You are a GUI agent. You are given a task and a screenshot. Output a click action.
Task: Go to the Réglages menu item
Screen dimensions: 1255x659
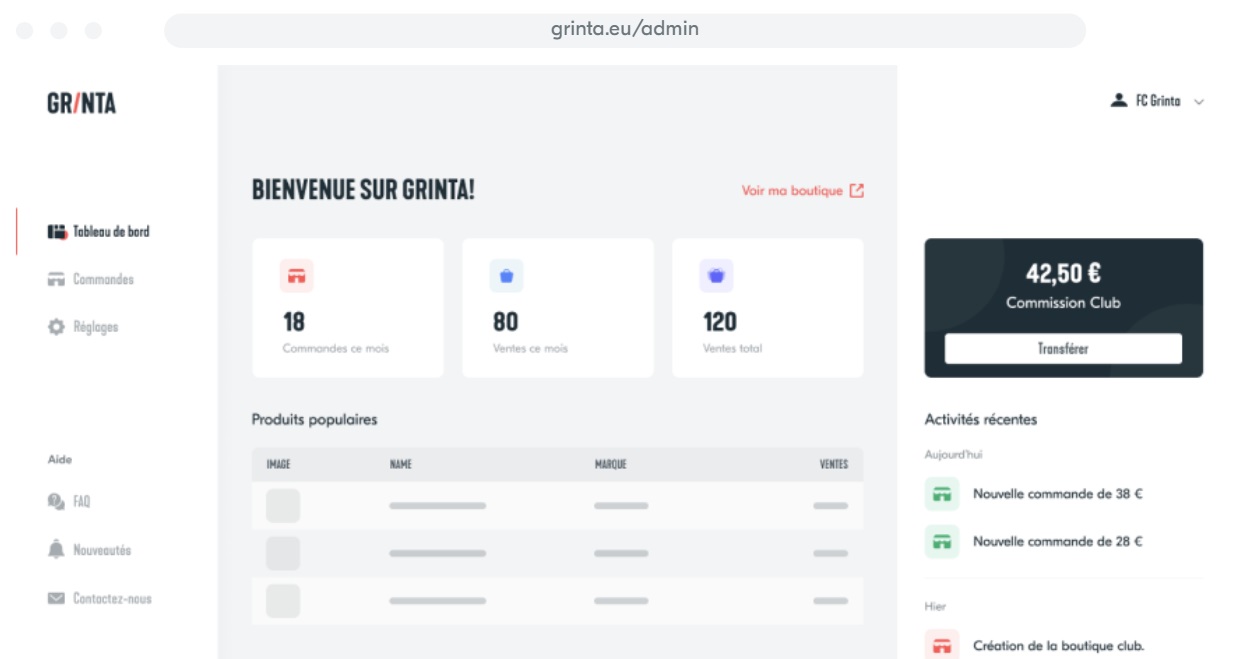[x=95, y=327]
